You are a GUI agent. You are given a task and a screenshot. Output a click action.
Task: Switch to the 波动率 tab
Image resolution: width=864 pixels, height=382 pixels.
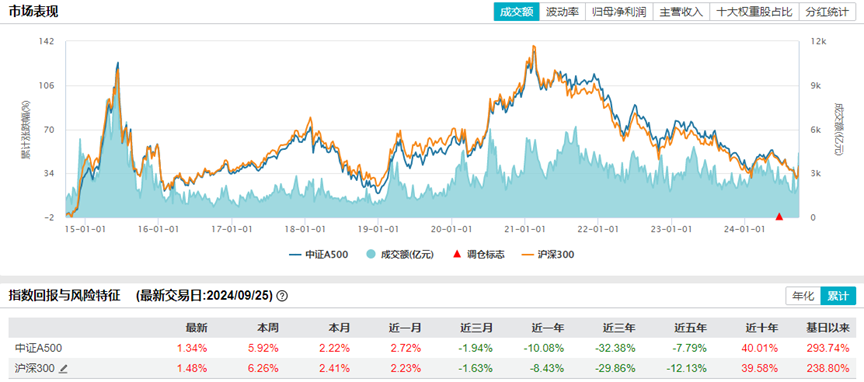point(562,12)
